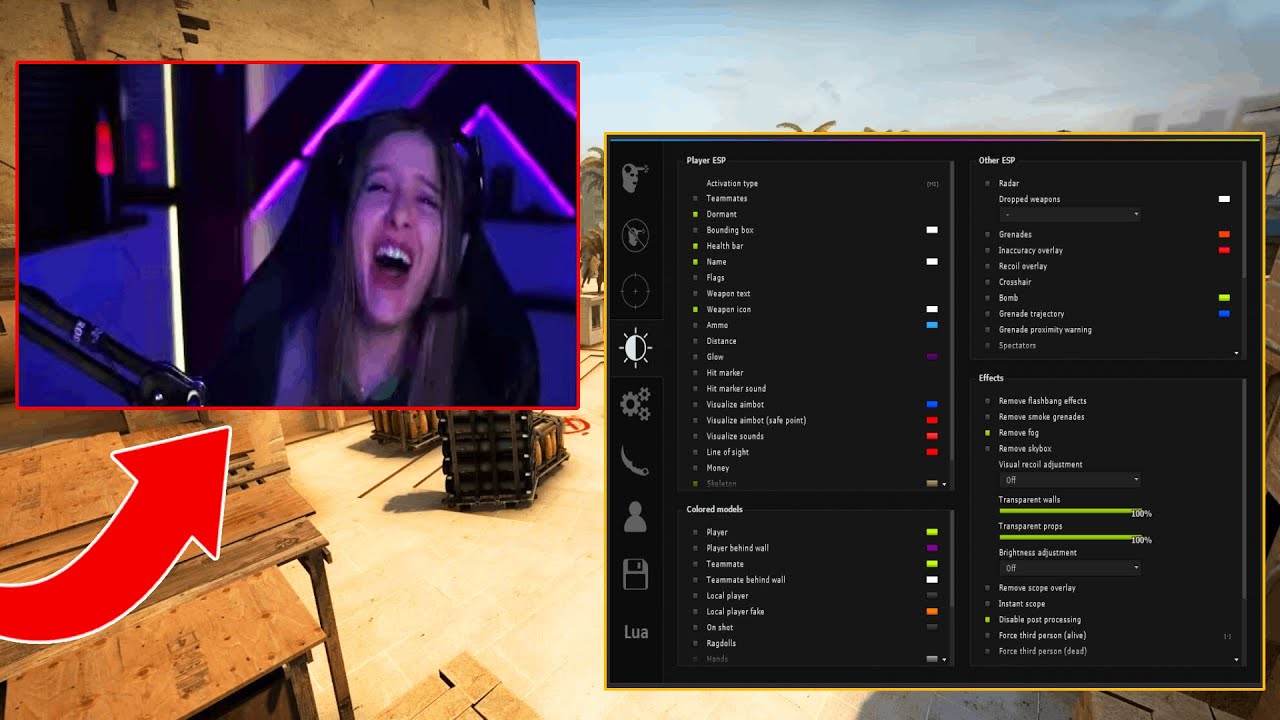The width and height of the screenshot is (1280, 720).
Task: Open the Player green color swatch in Colored models
Action: [x=932, y=532]
